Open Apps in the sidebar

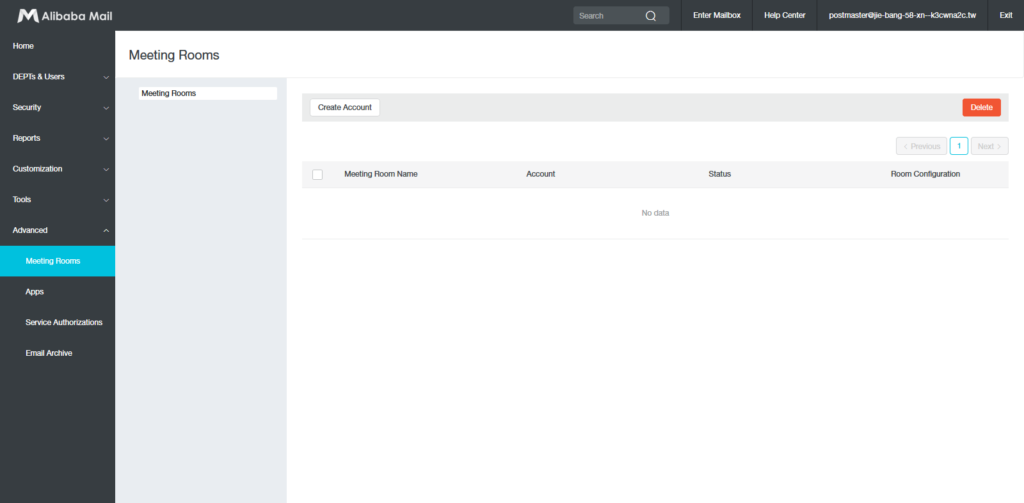[x=35, y=292]
